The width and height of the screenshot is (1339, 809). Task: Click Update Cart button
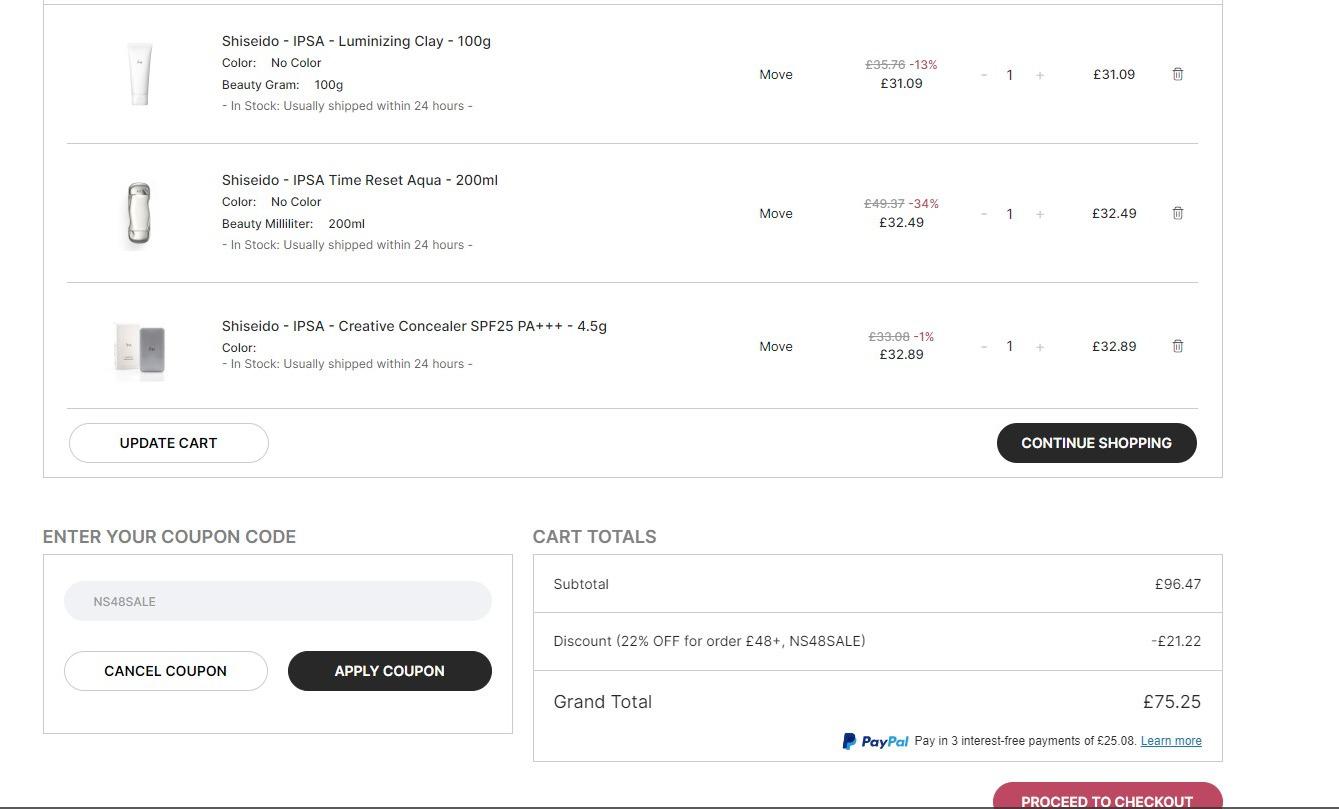click(168, 443)
